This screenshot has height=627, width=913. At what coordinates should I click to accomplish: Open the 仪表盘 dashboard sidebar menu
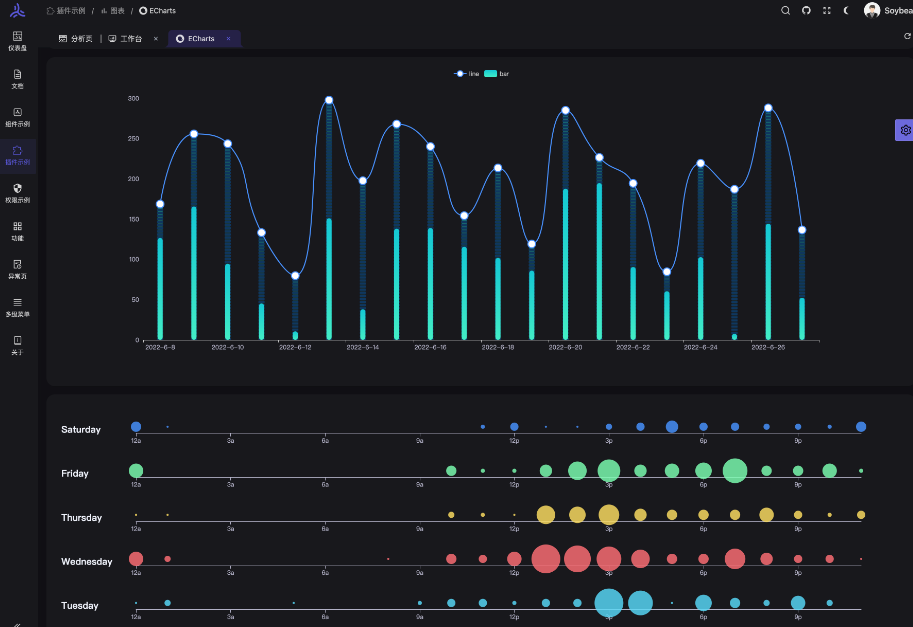(x=17, y=41)
